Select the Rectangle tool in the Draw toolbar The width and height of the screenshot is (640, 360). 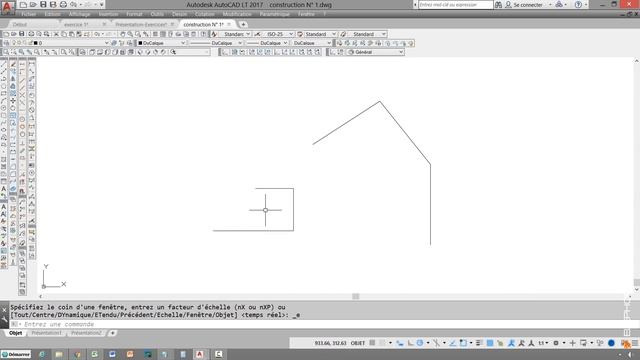tap(4, 93)
